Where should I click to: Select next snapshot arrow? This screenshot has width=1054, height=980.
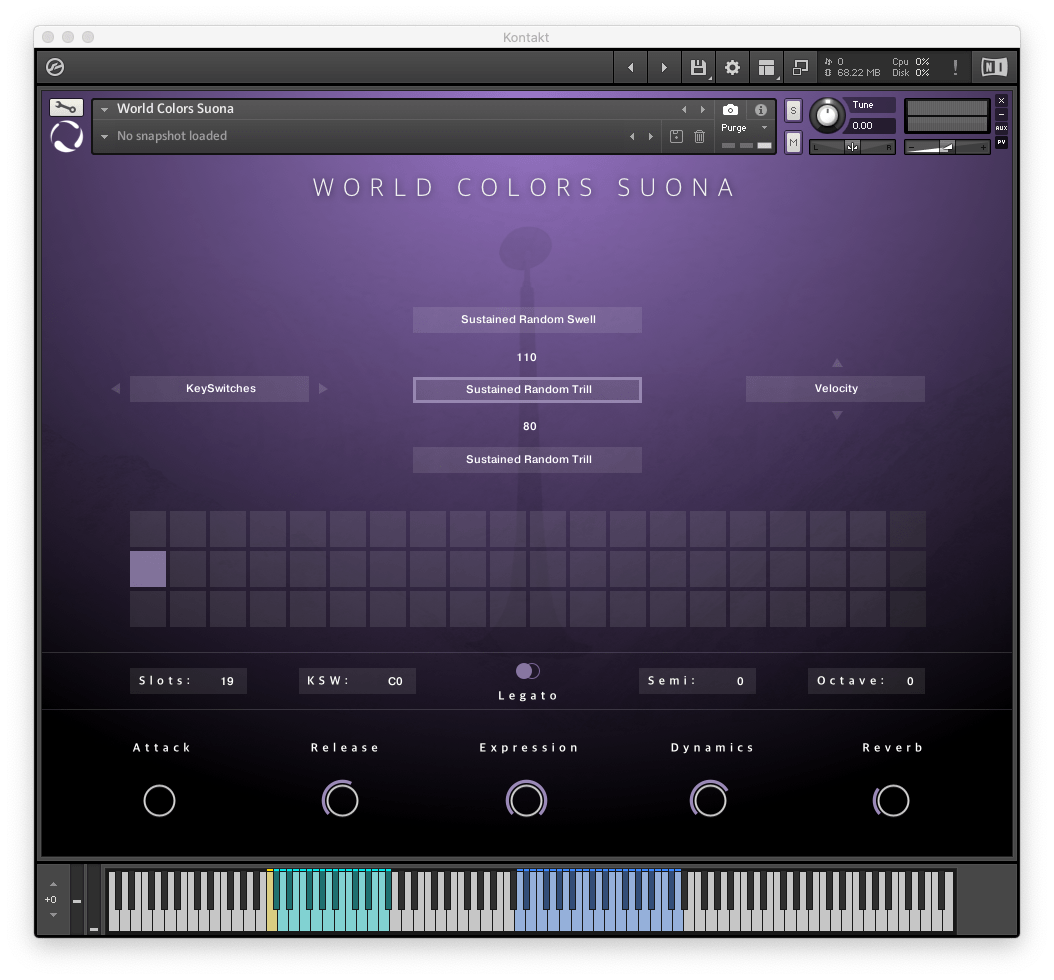coord(651,136)
